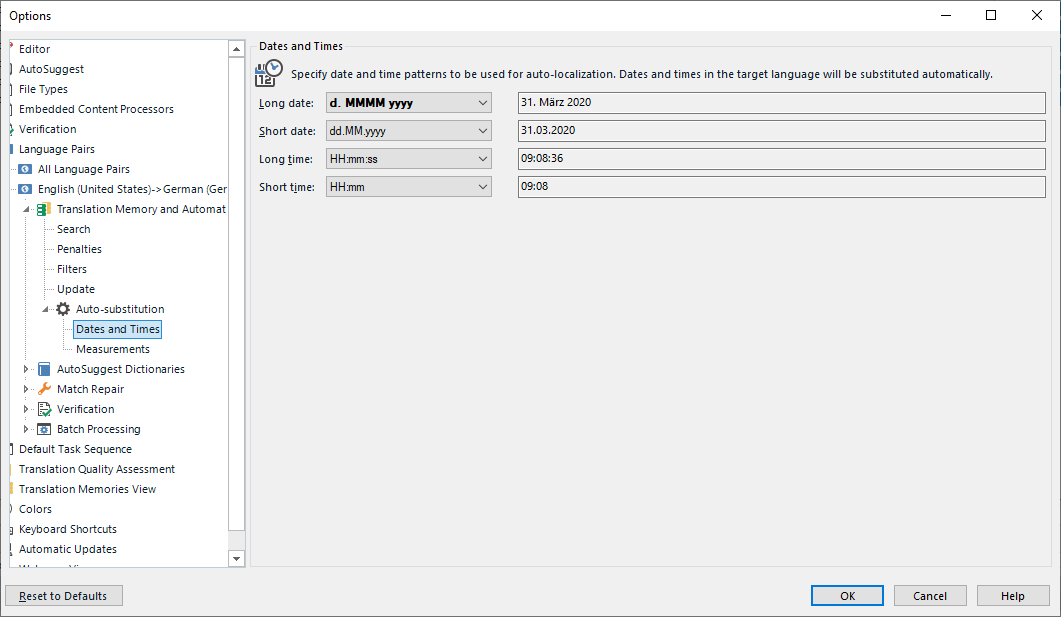Click the tree scrollbar down arrow
This screenshot has height=617, width=1061.
(x=236, y=558)
